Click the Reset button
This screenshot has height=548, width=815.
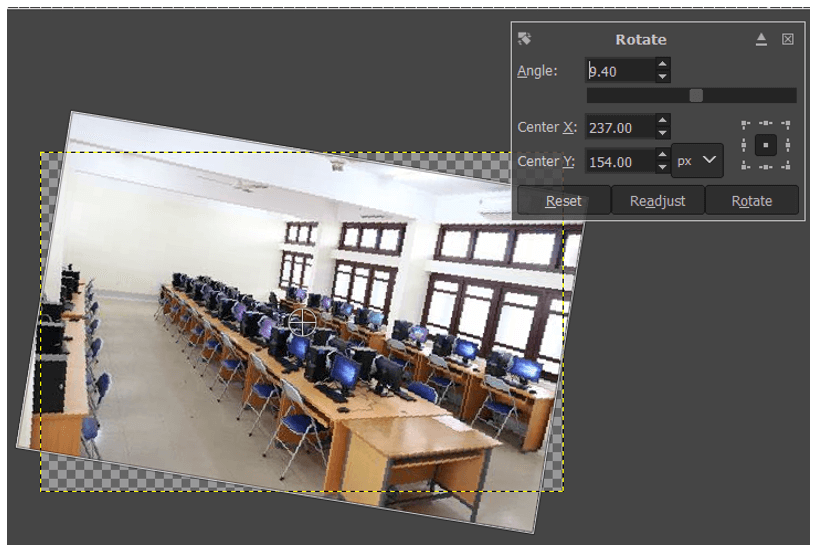563,201
